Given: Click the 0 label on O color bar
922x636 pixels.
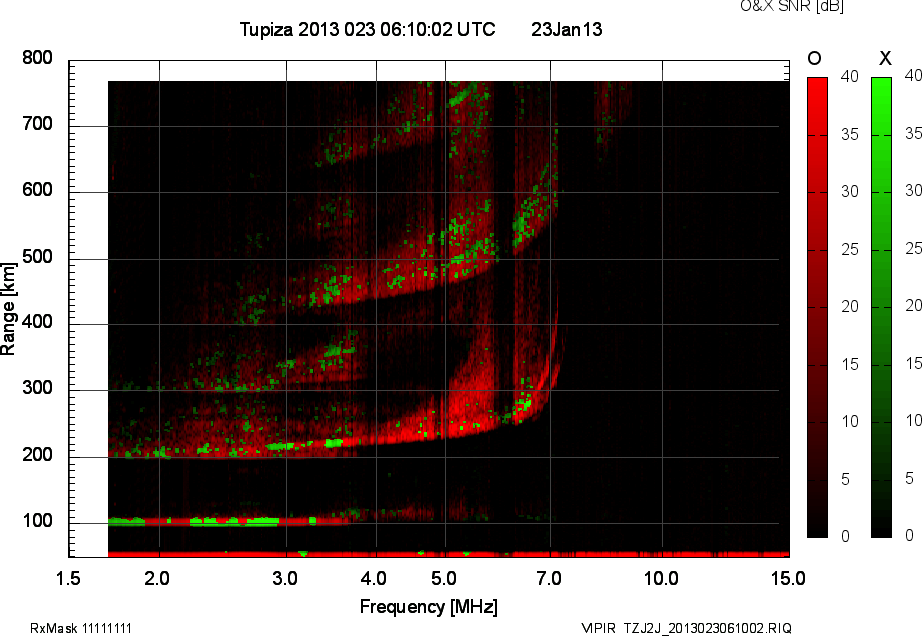Looking at the screenshot, I should (846, 536).
